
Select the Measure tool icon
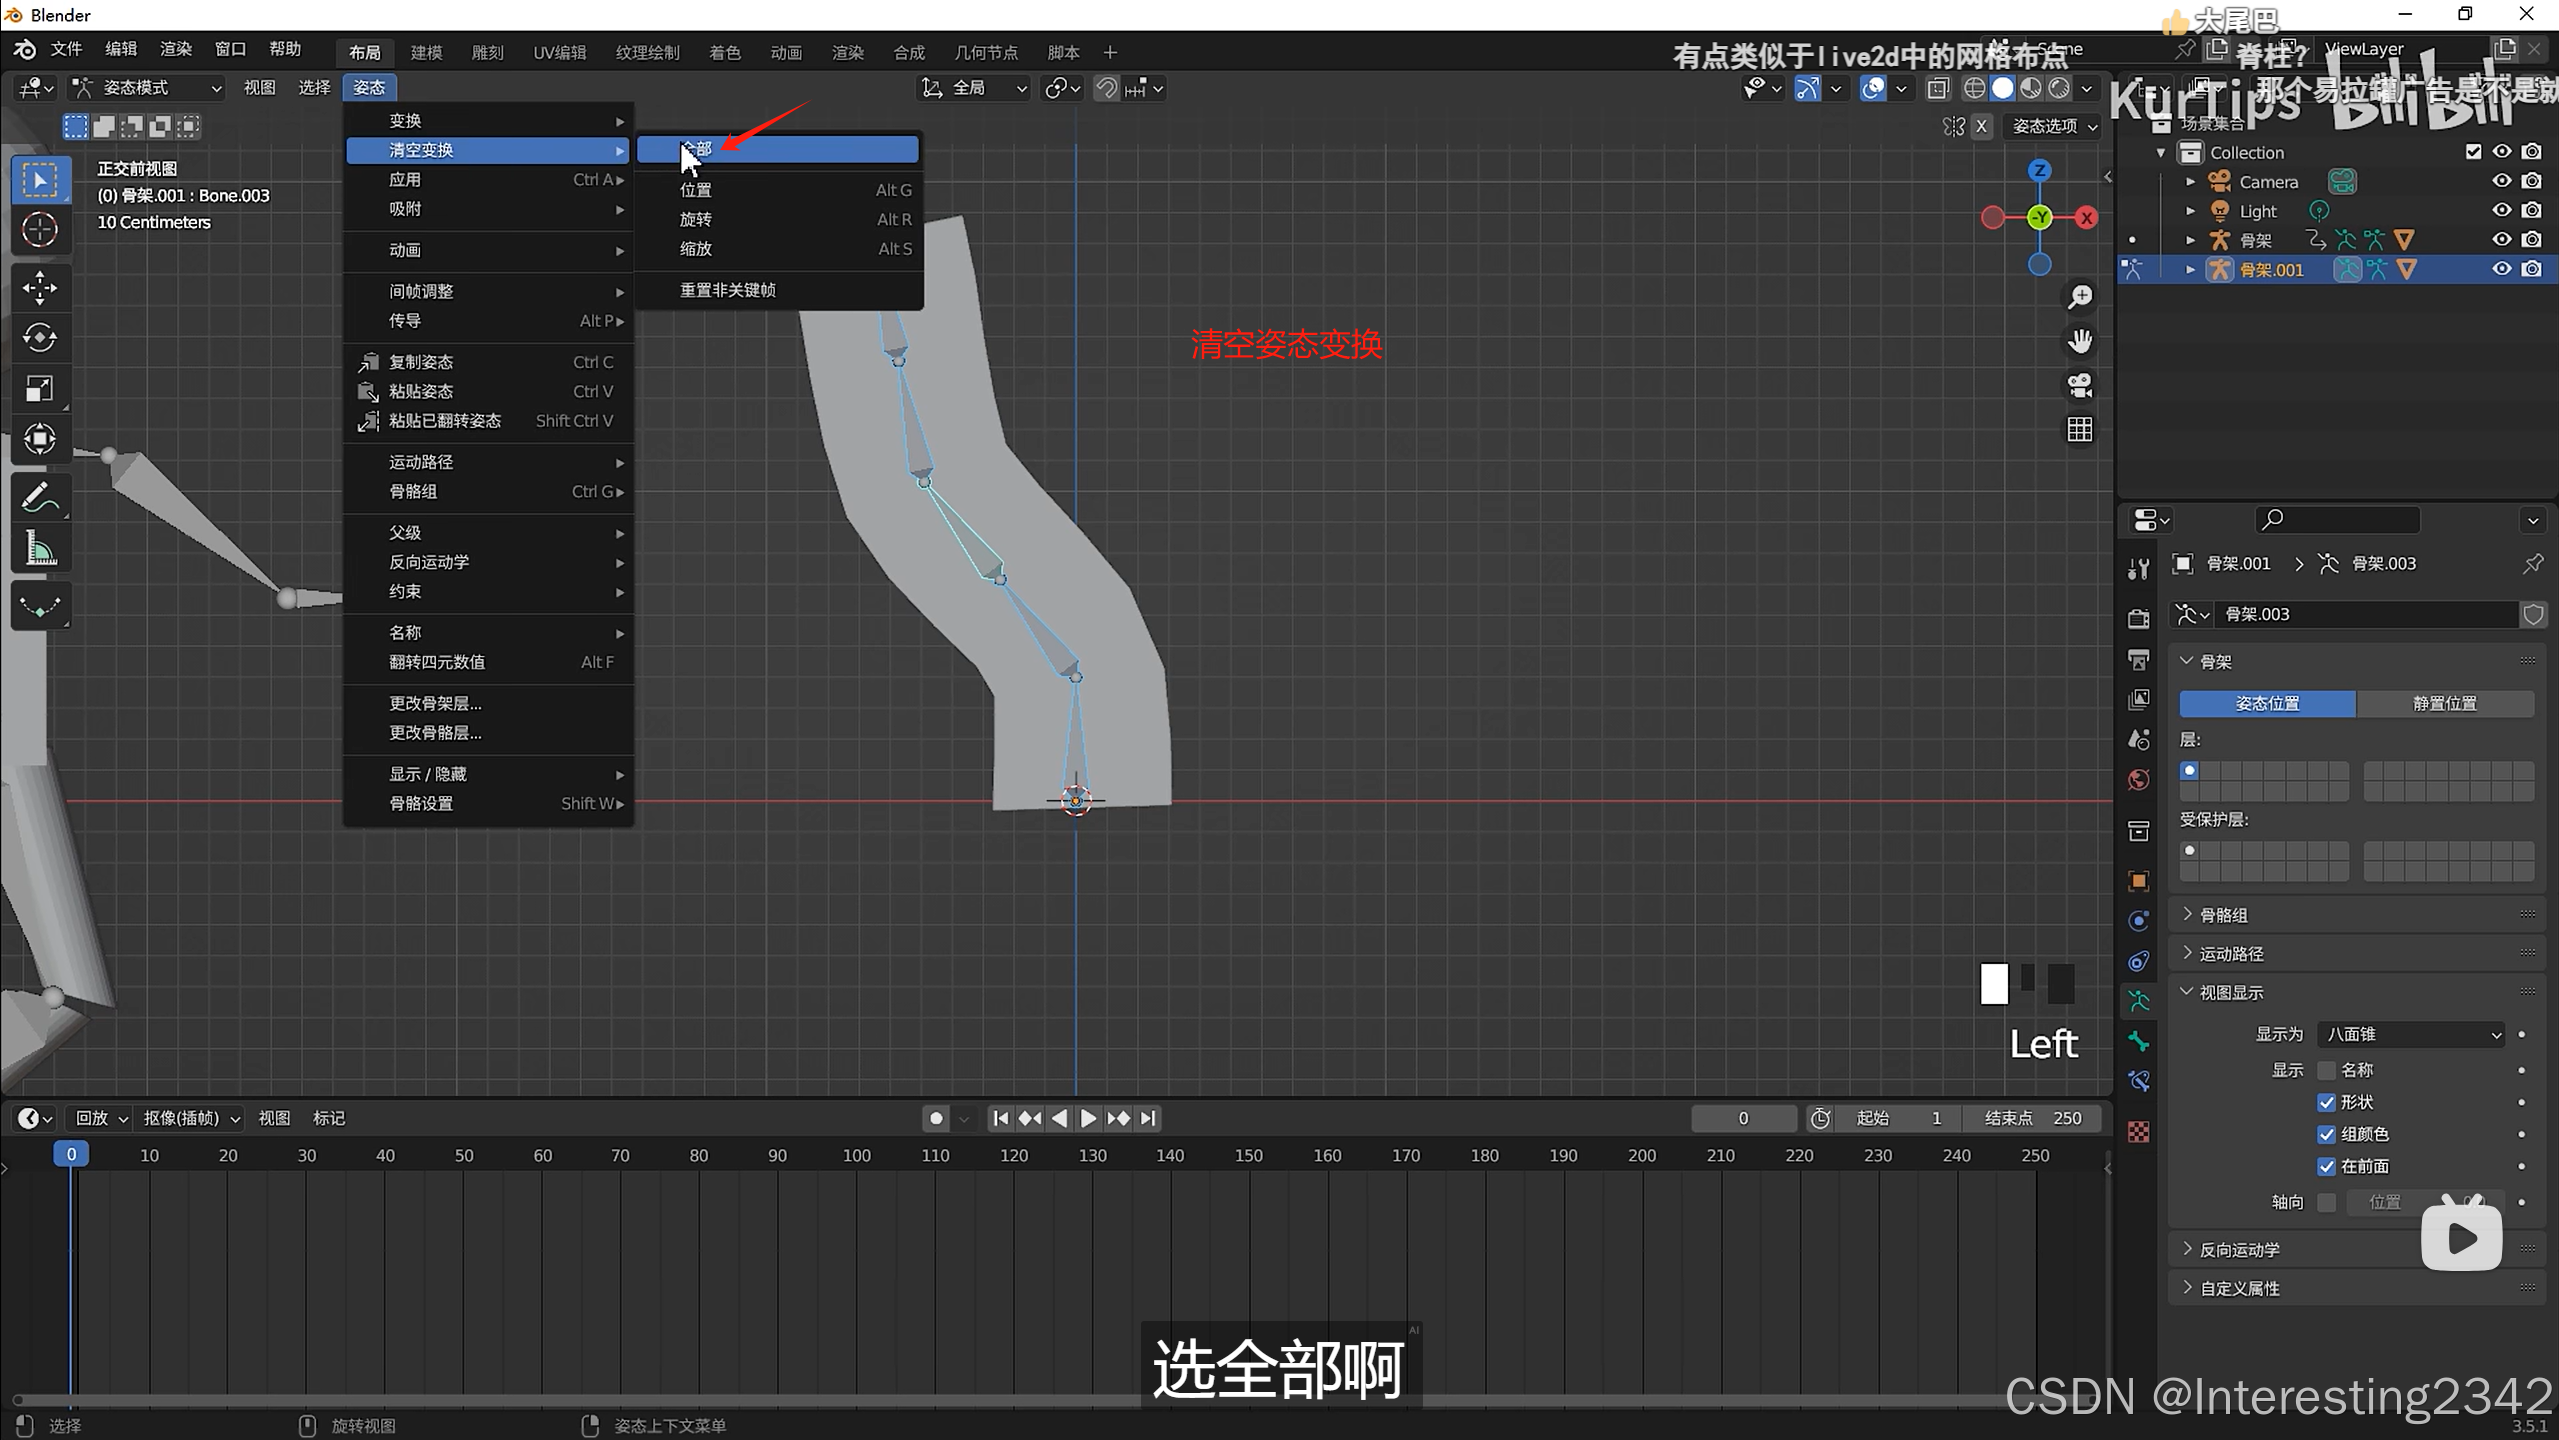tap(40, 549)
